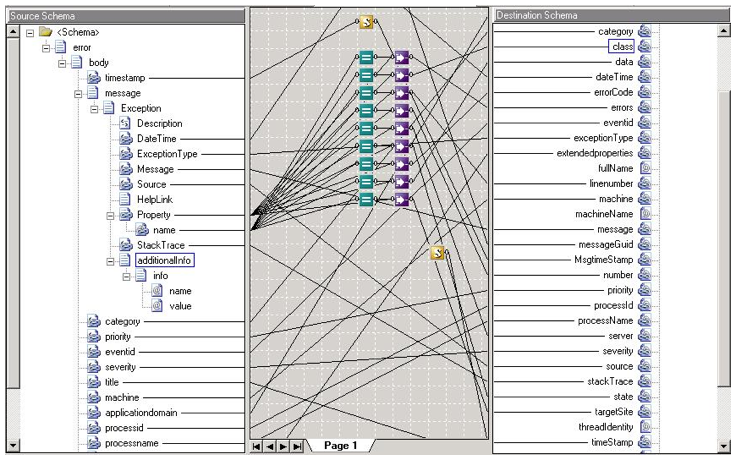
Task: Select the scripting functoid near MsgtimeStamp
Action: pyautogui.click(x=437, y=253)
